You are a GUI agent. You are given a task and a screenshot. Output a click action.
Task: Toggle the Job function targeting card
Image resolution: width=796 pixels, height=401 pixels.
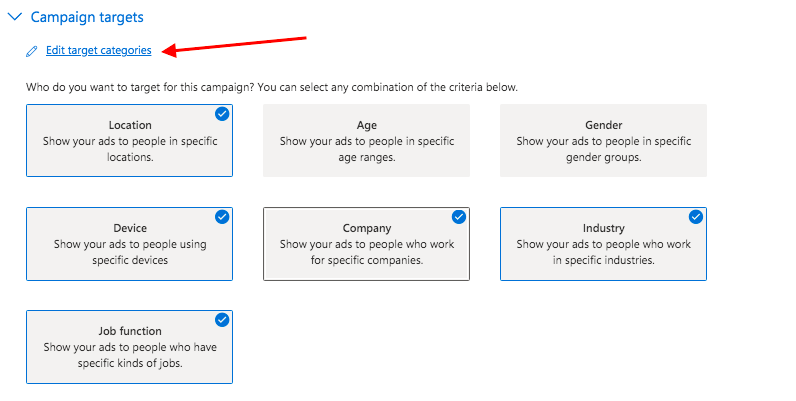(129, 347)
